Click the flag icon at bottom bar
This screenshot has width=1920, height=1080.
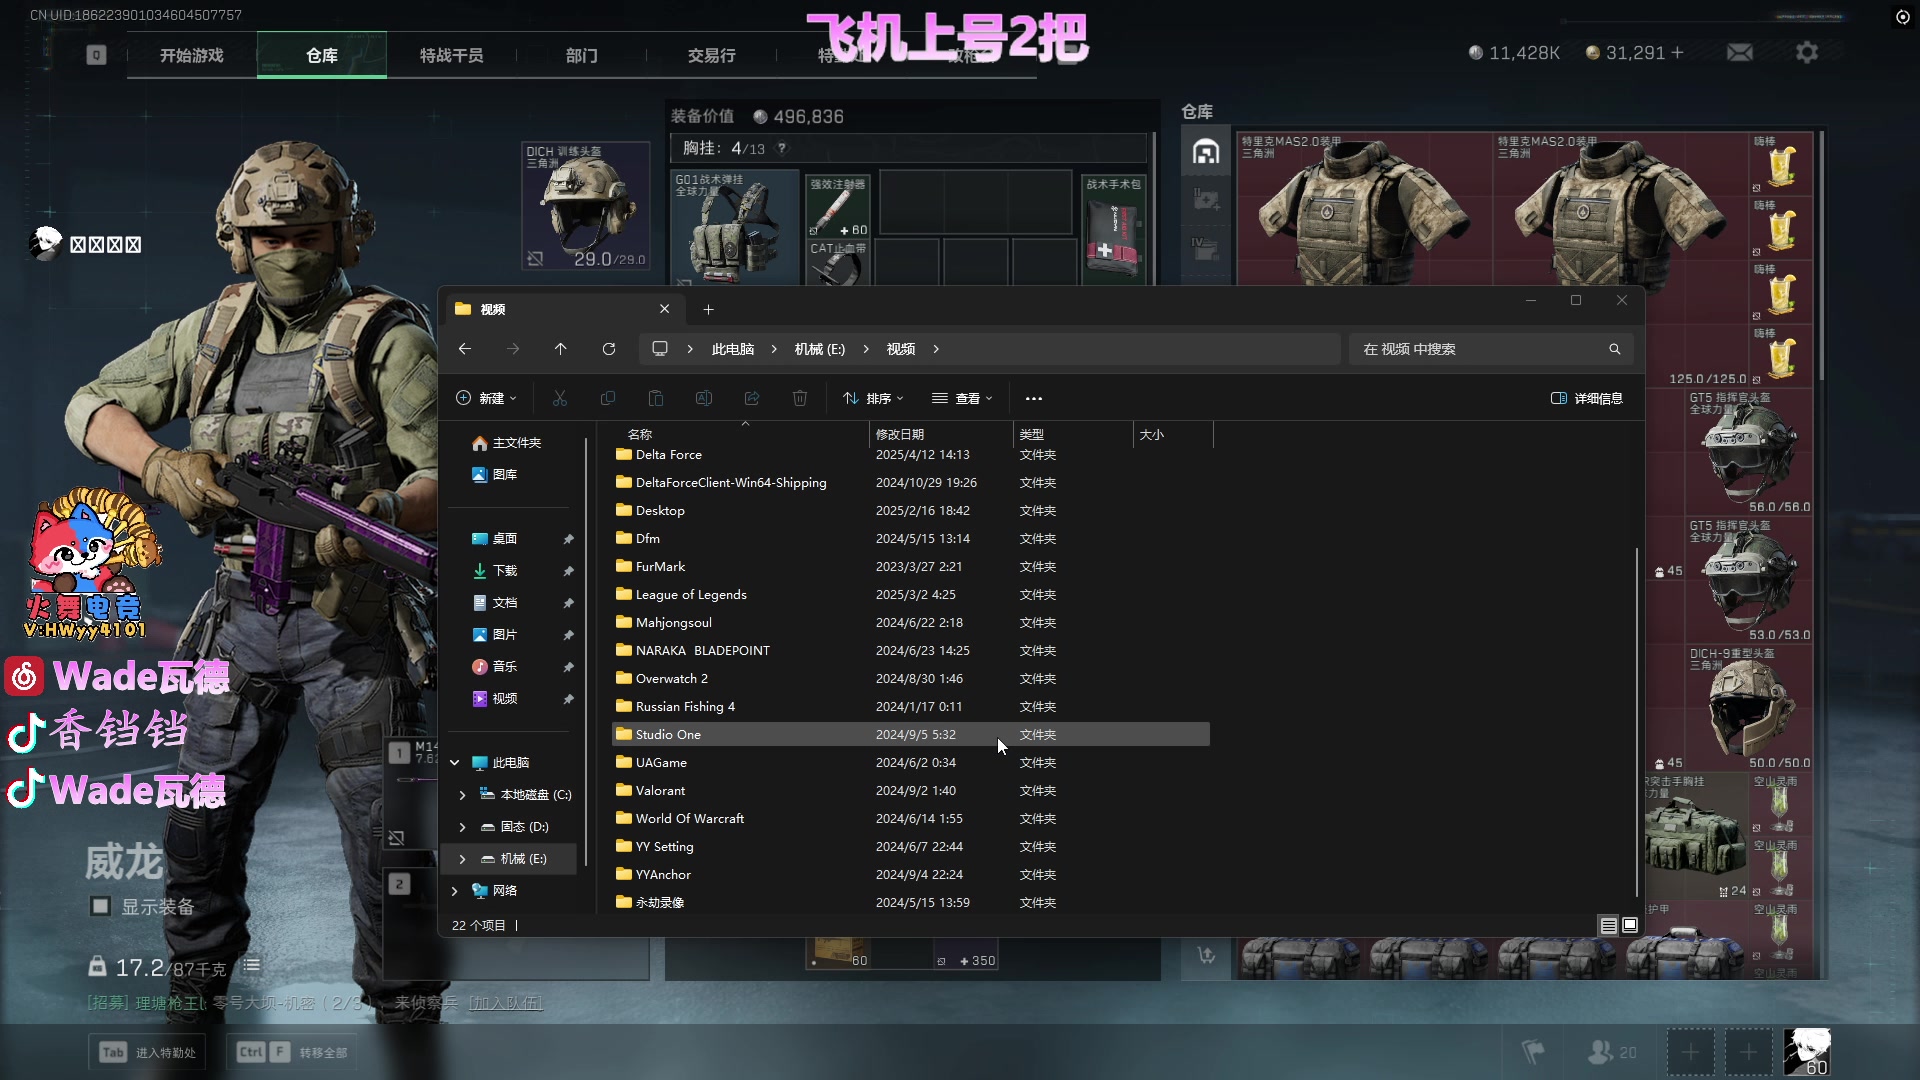tap(1533, 1052)
